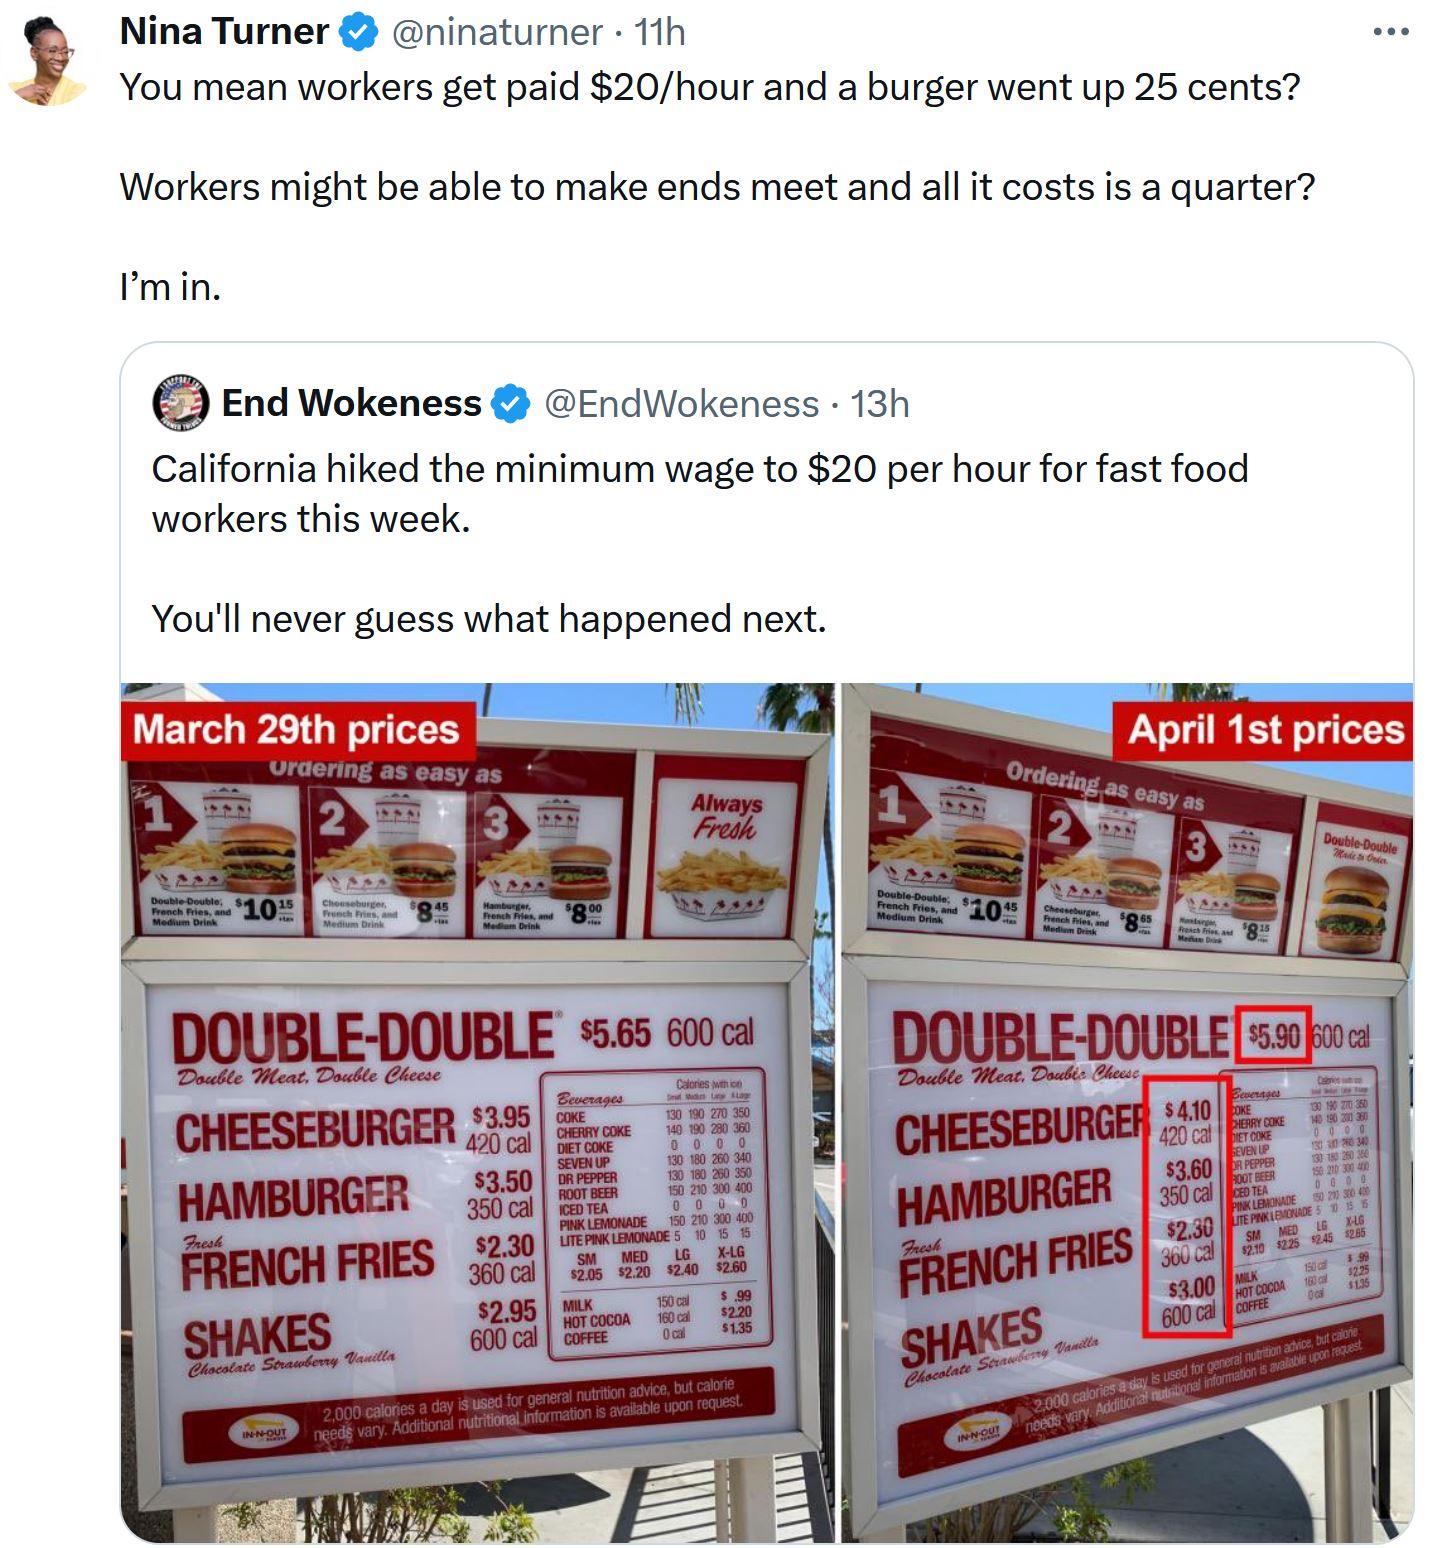Click quoted tweet text about California minimum wage
The image size is (1432, 1548).
pyautogui.click(x=700, y=494)
